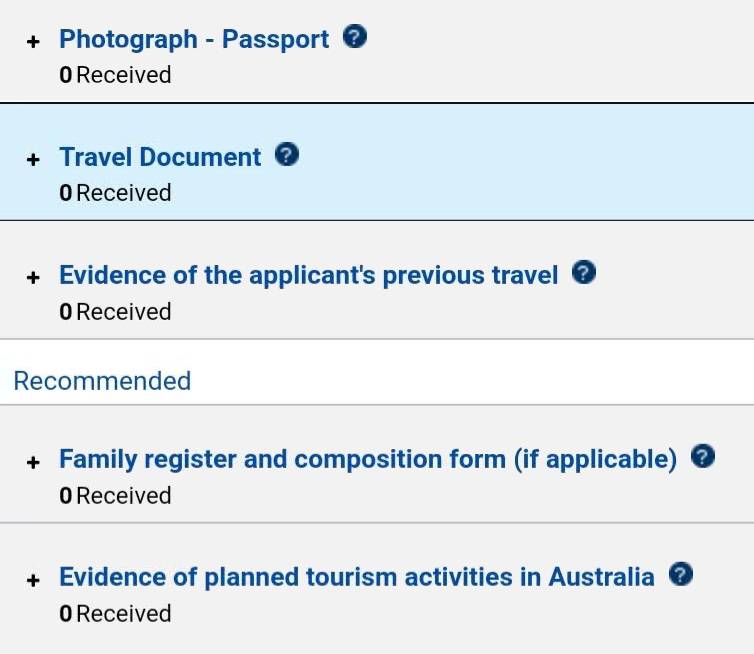This screenshot has width=754, height=654.
Task: Open Evidence of planned tourism activities in Australia
Action: 357,577
